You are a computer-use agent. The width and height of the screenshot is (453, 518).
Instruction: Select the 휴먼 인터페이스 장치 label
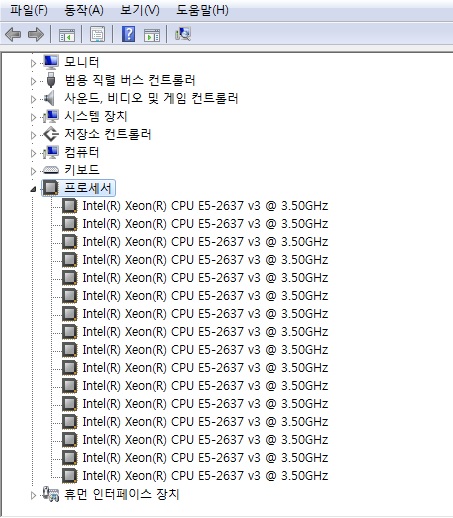(122, 494)
